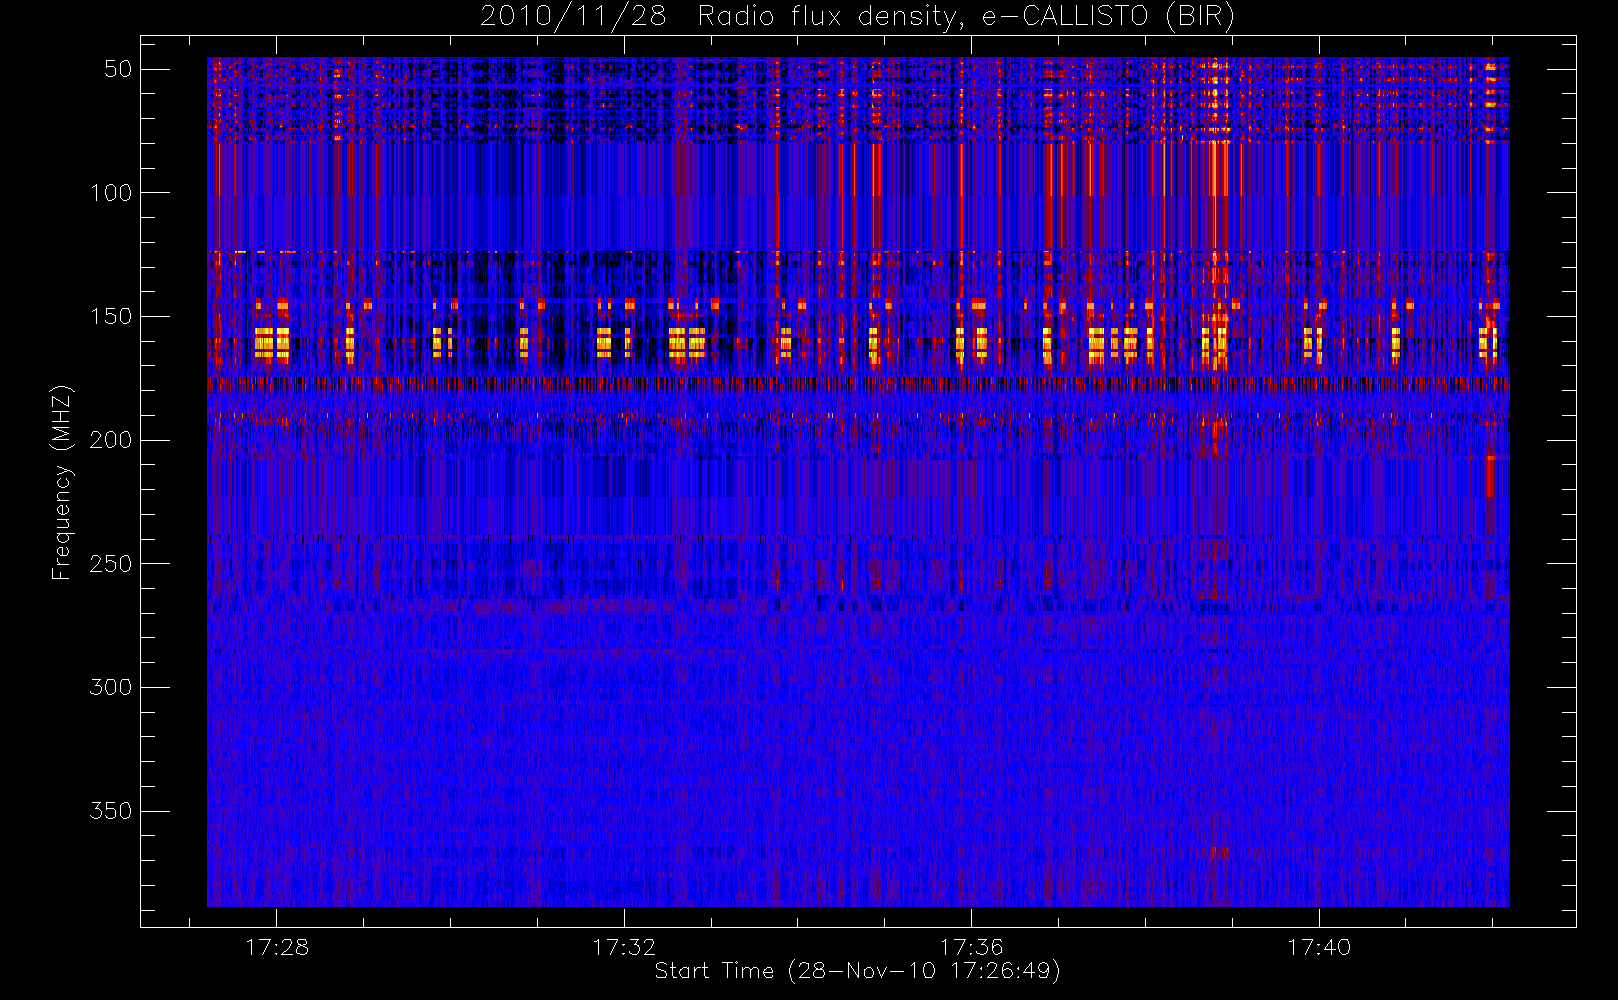Click the 17:40 time tick label

(x=1319, y=947)
